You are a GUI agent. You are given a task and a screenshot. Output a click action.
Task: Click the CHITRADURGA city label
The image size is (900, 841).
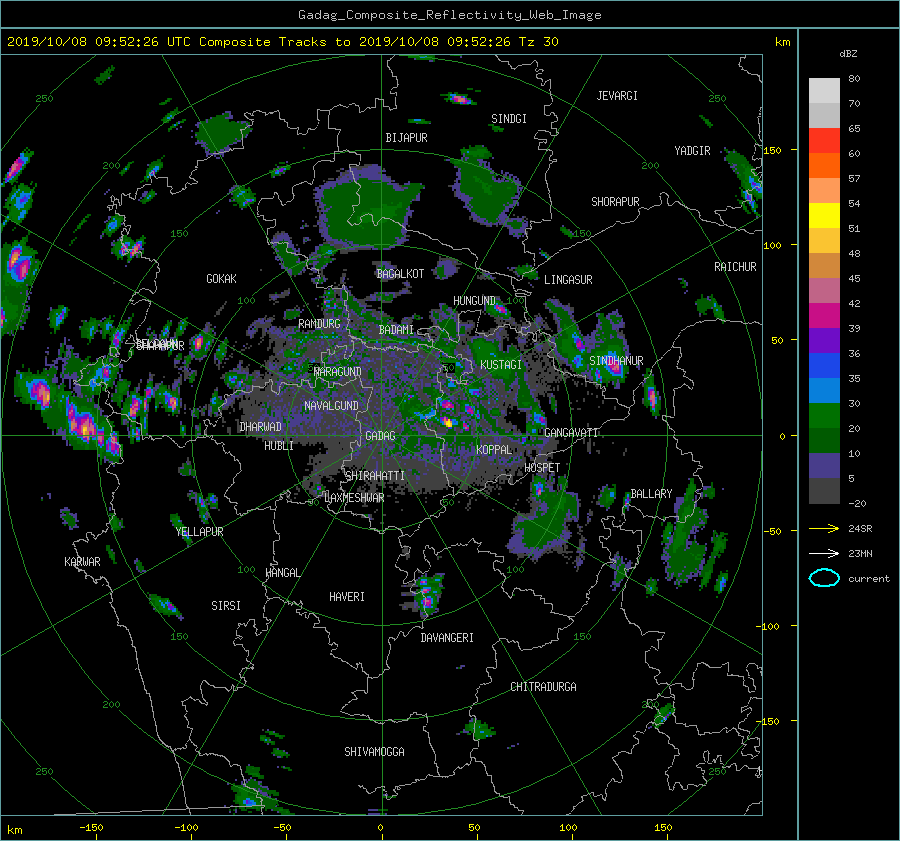[543, 687]
